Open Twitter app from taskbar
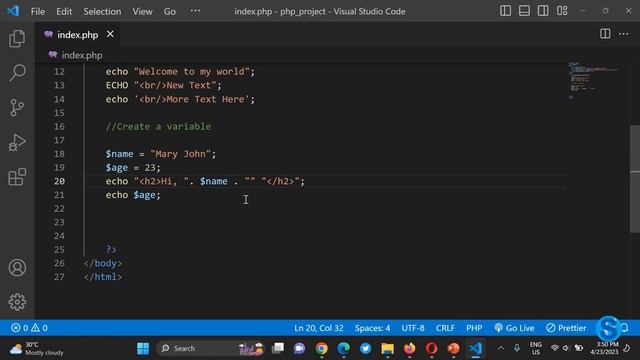Screen dimensions: 640x360 click(x=365, y=349)
